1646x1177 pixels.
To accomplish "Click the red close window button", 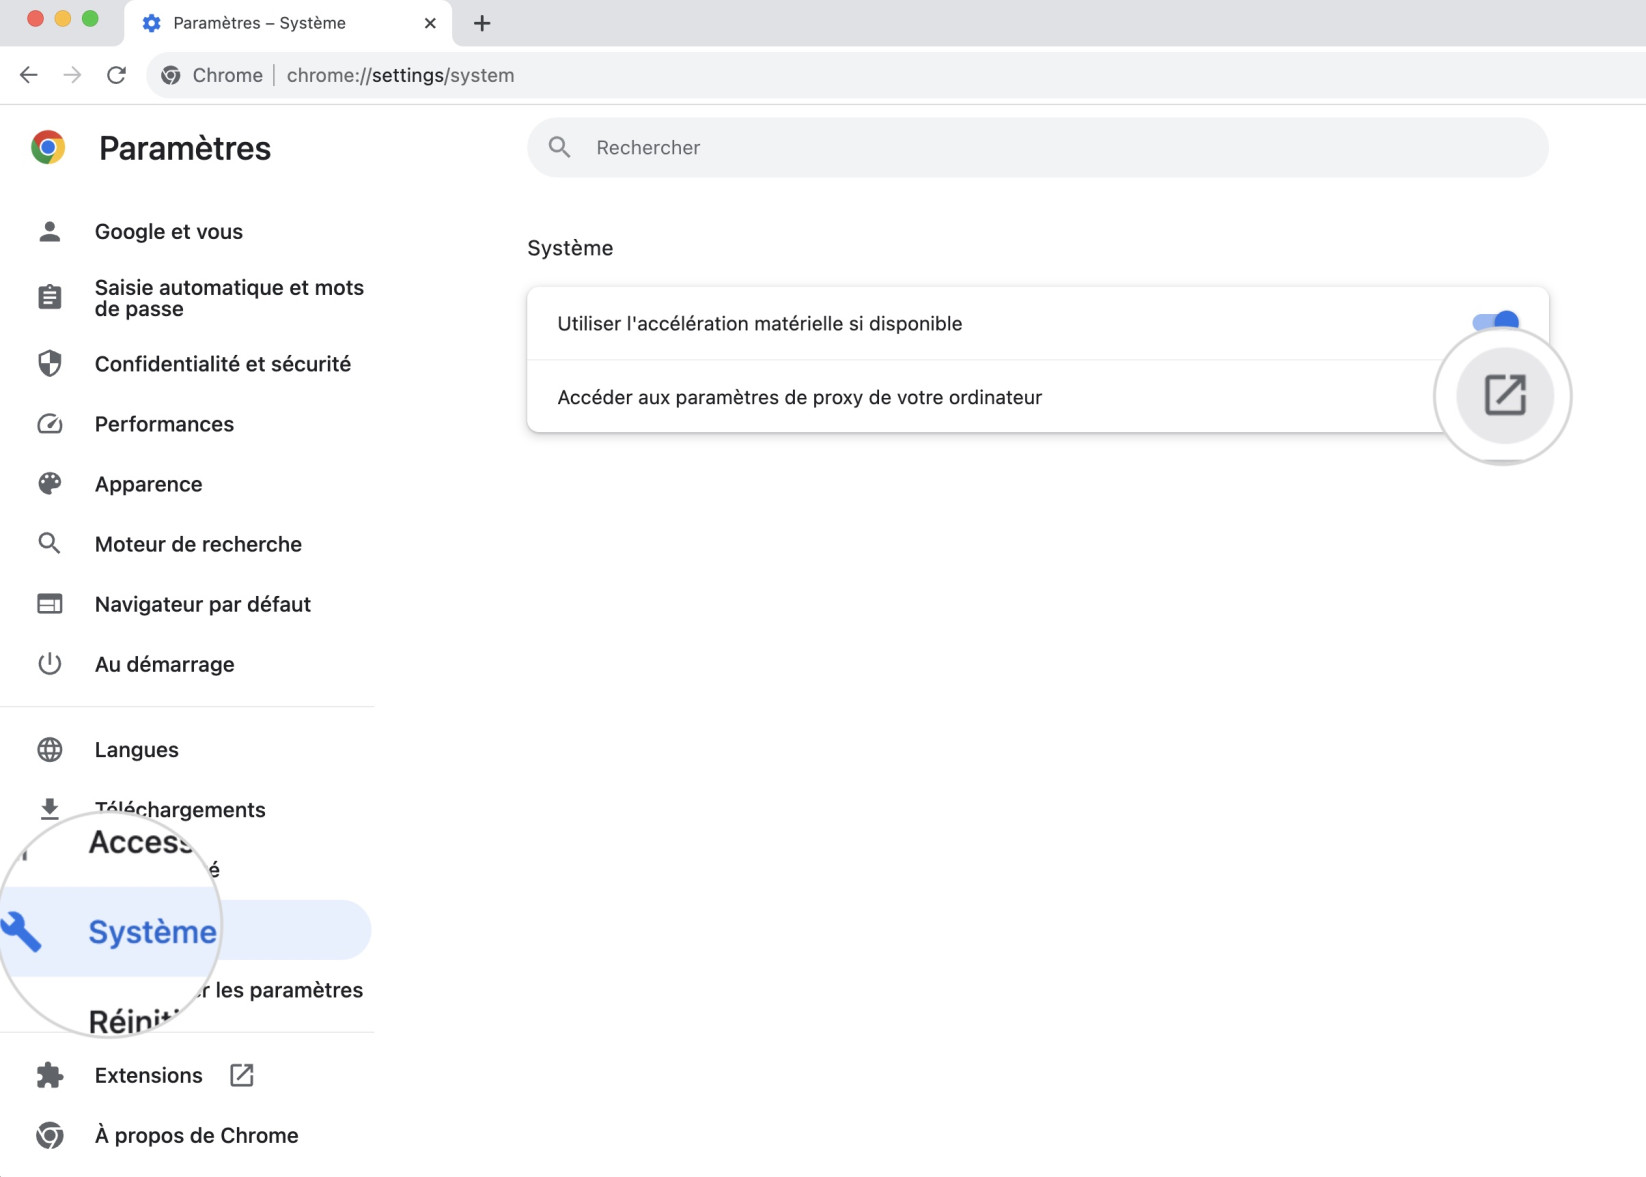I will pos(35,19).
